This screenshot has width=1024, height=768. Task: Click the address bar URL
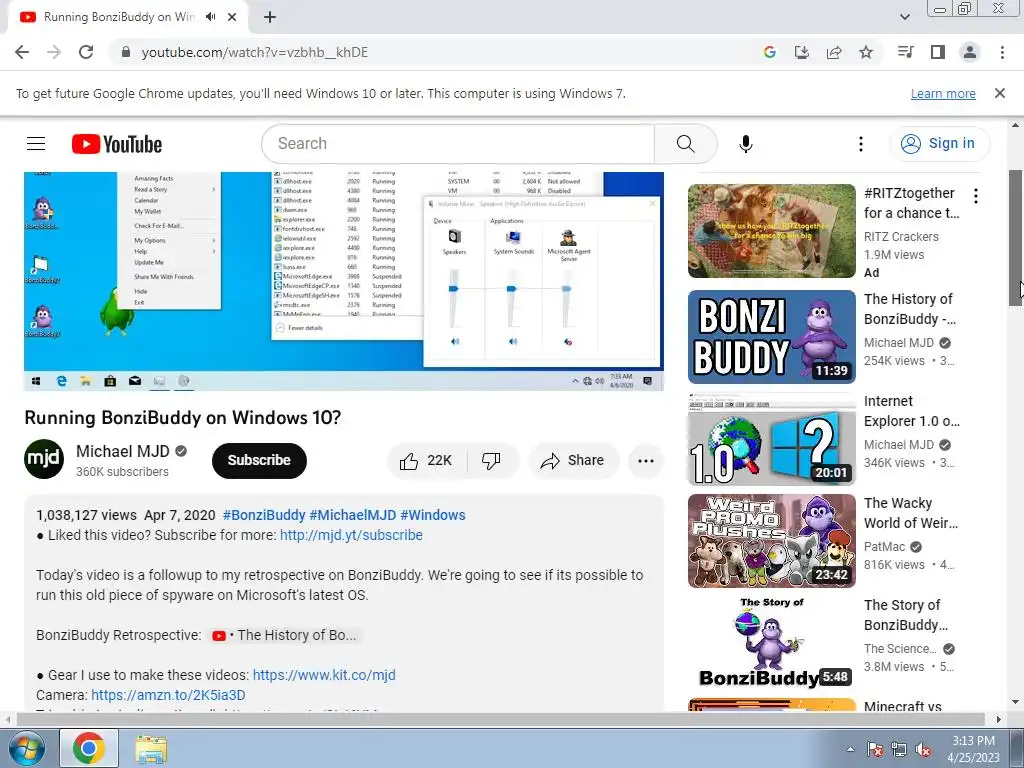pos(255,52)
